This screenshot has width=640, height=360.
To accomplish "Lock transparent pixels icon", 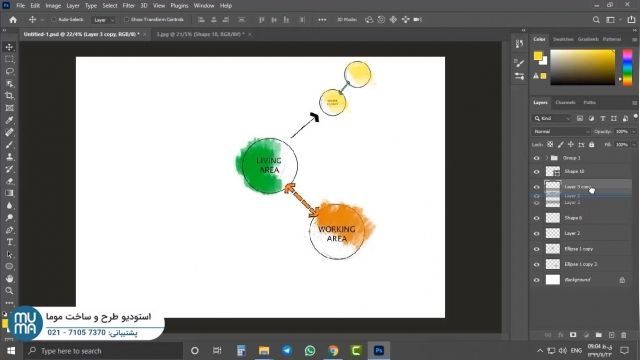I will (550, 144).
